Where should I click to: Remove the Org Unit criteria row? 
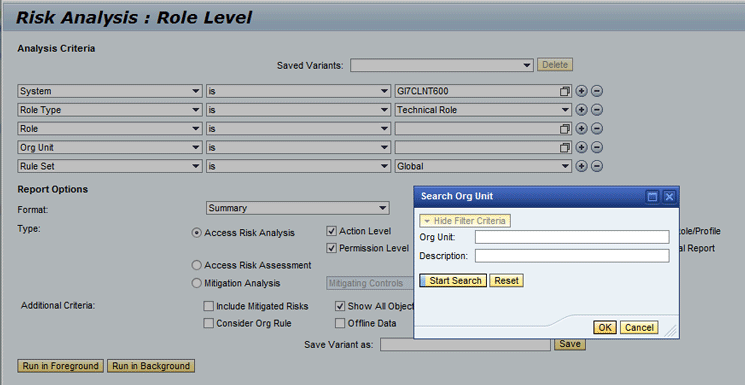[597, 147]
